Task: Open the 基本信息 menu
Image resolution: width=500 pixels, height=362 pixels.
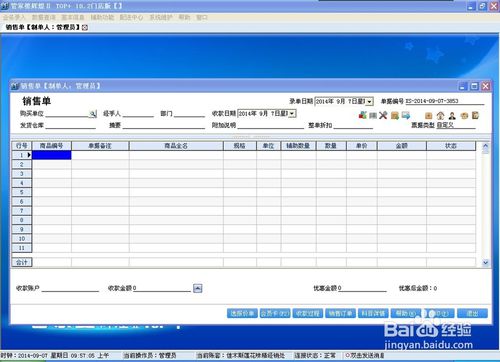Action: [x=73, y=17]
